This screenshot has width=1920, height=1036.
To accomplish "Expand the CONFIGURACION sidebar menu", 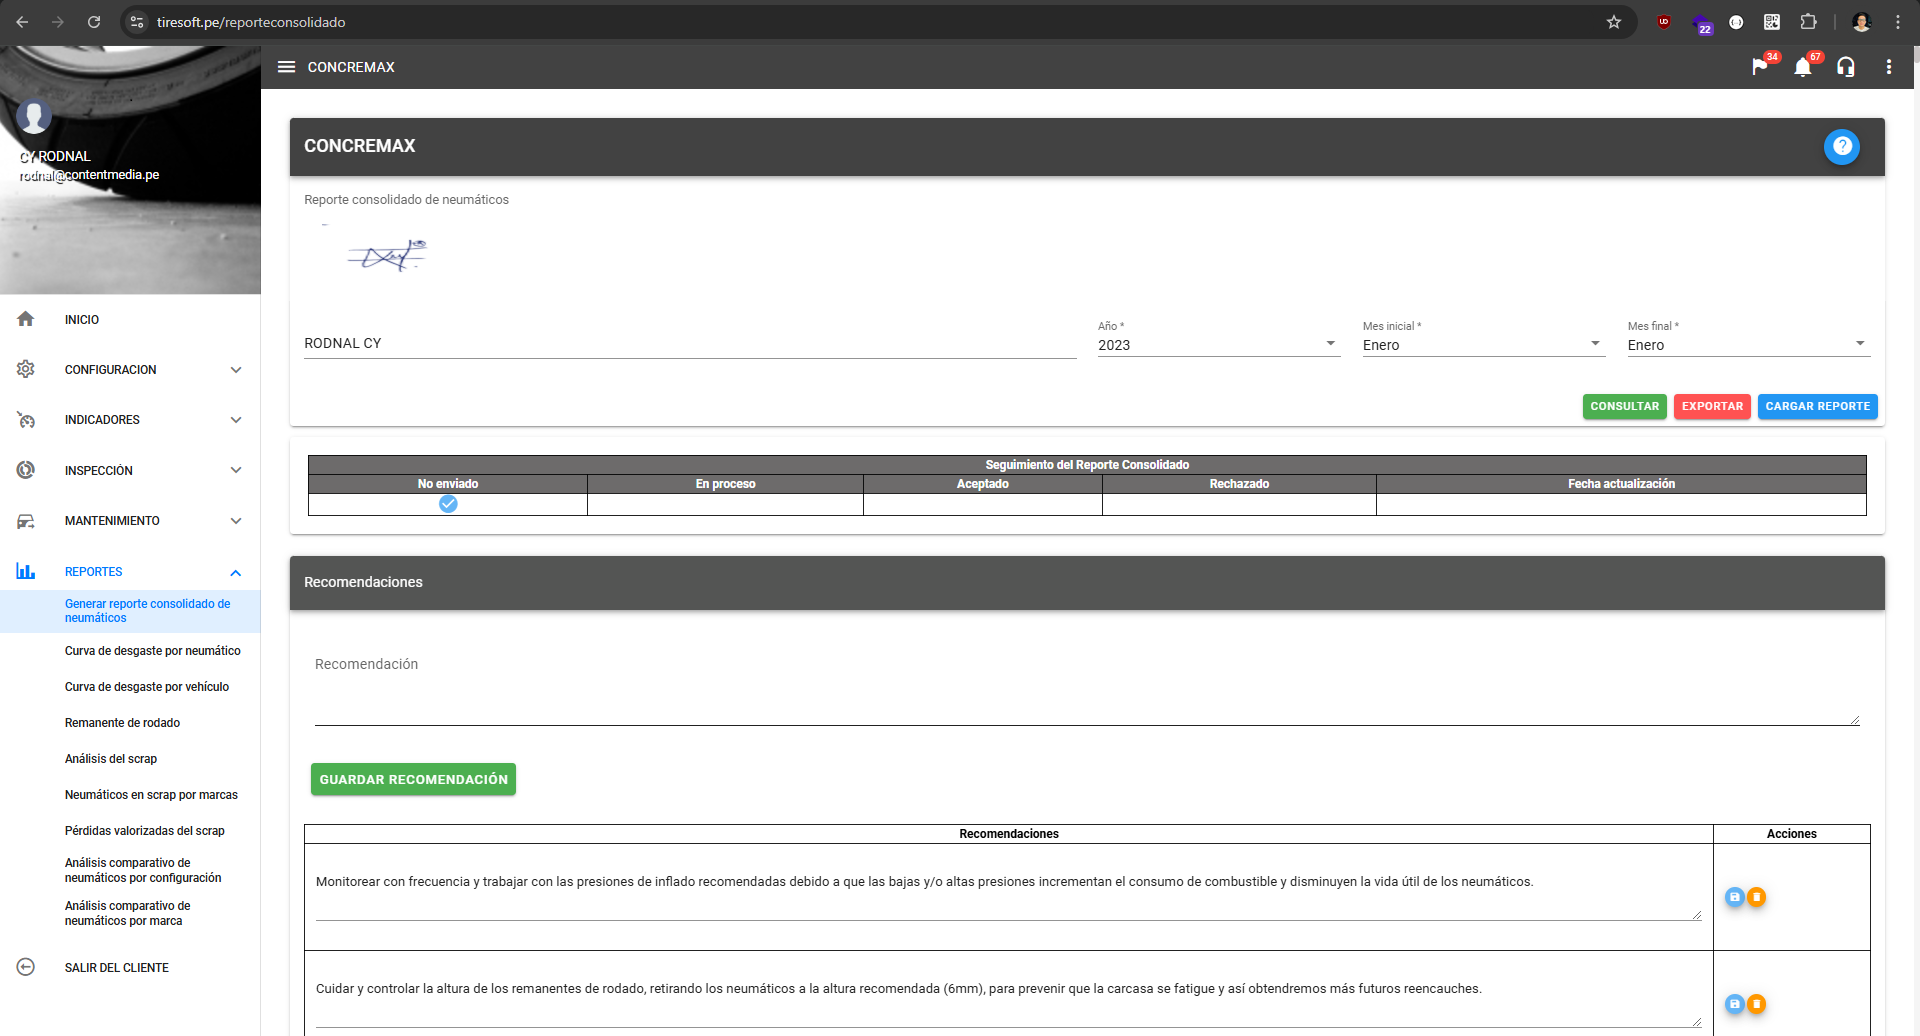I will coord(130,370).
